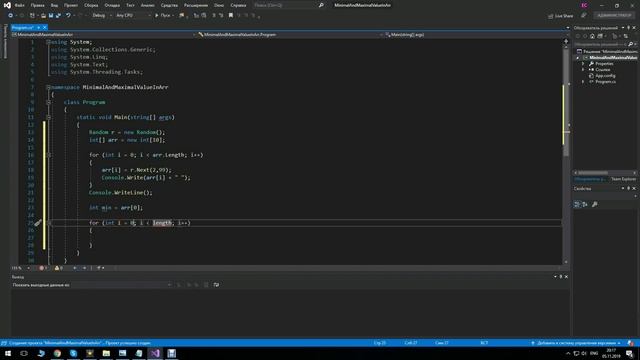The width and height of the screenshot is (640, 360).
Task: Click the user account badge
Action: click(584, 5)
